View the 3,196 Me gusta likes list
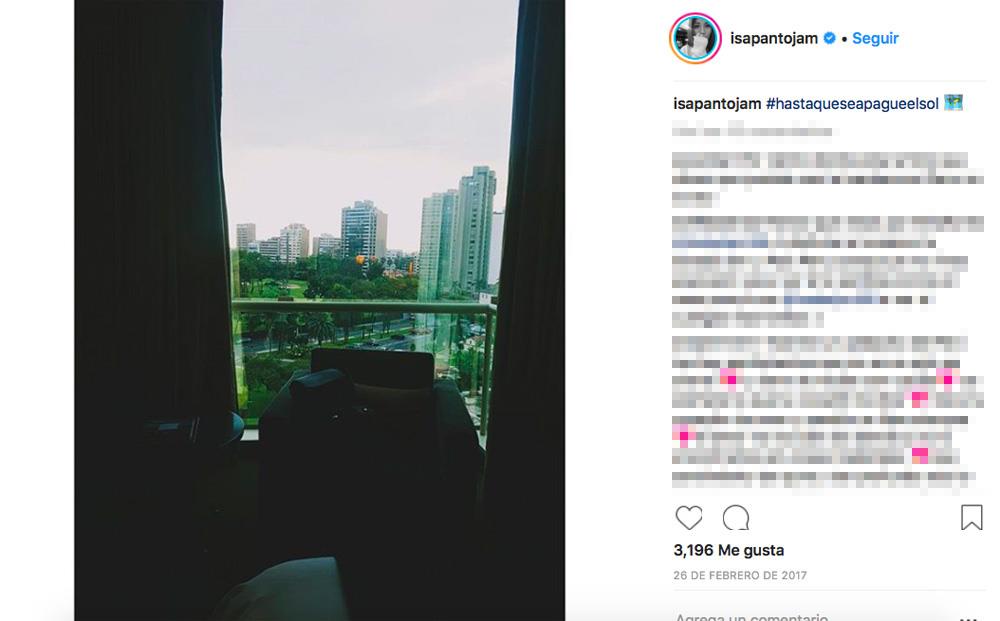1000x621 pixels. (728, 550)
